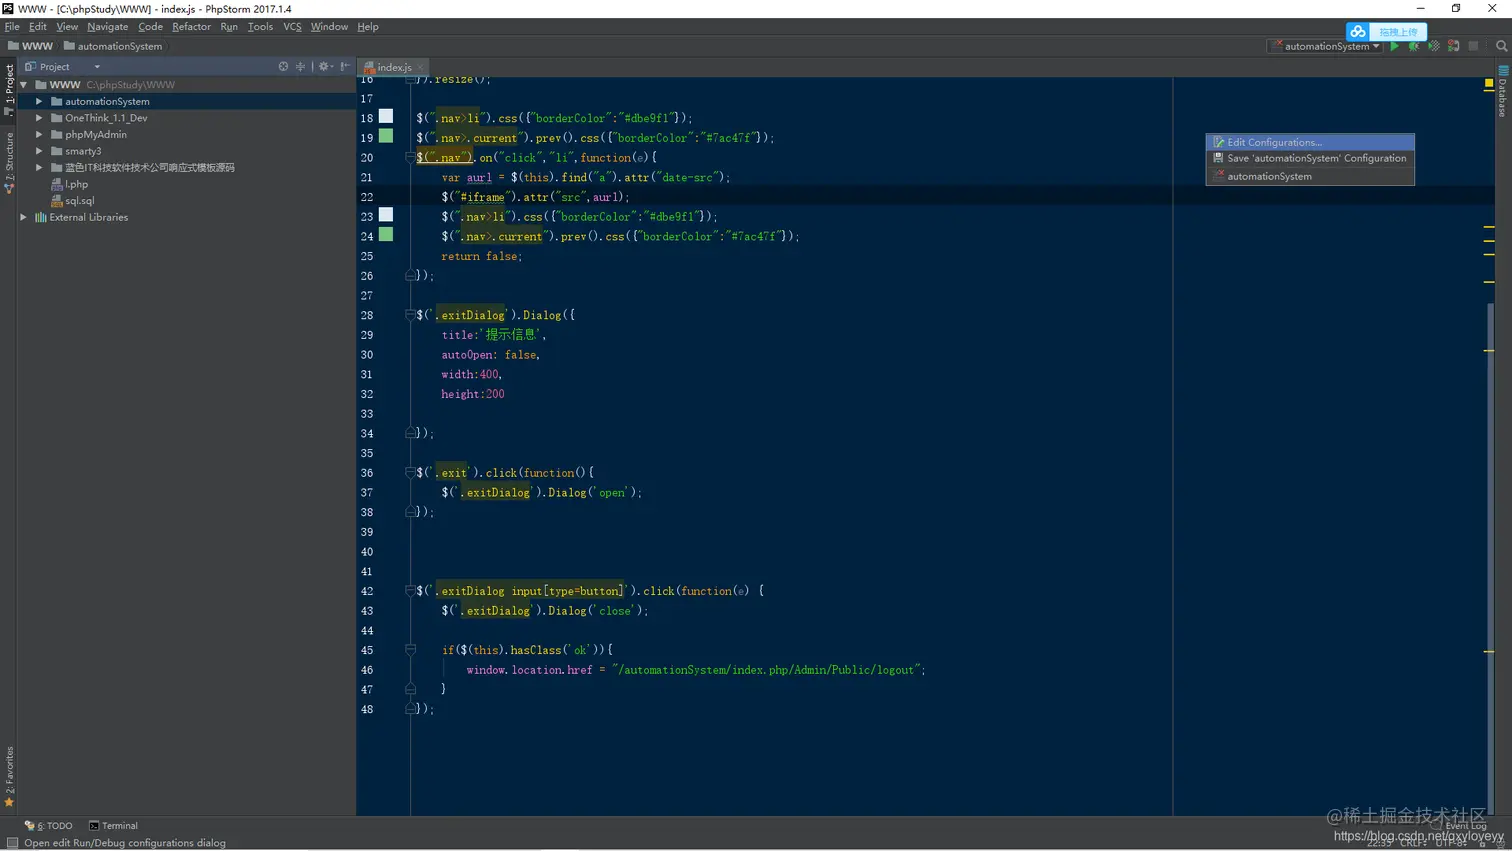Toggle tool window bars at bottom-left corner
Image resolution: width=1512 pixels, height=851 pixels.
(12, 843)
